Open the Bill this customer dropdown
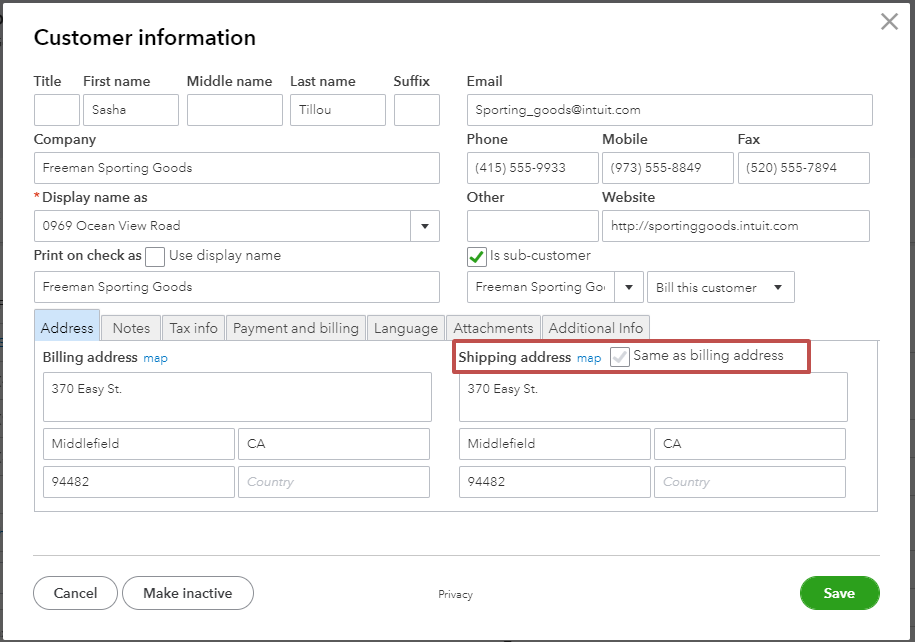 720,287
